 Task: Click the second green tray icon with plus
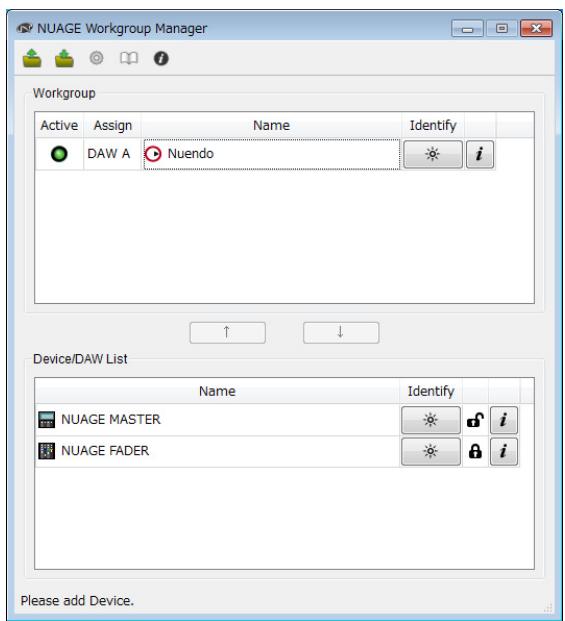pos(64,58)
